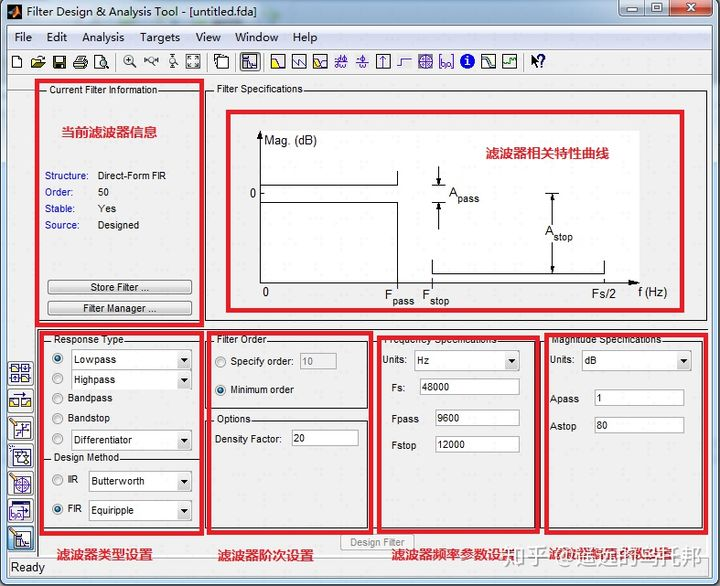This screenshot has width=720, height=586.
Task: Open the frequency Units Hz dropdown
Action: click(x=512, y=361)
